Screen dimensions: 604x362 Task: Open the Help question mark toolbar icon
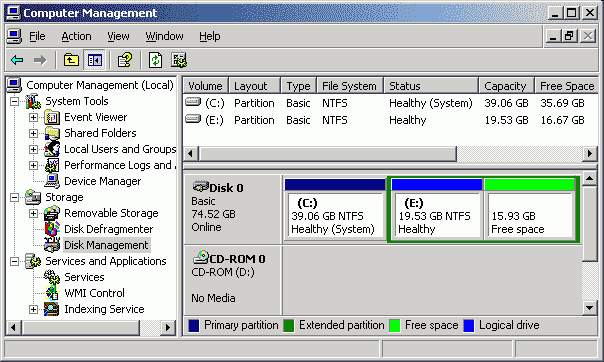click(125, 60)
